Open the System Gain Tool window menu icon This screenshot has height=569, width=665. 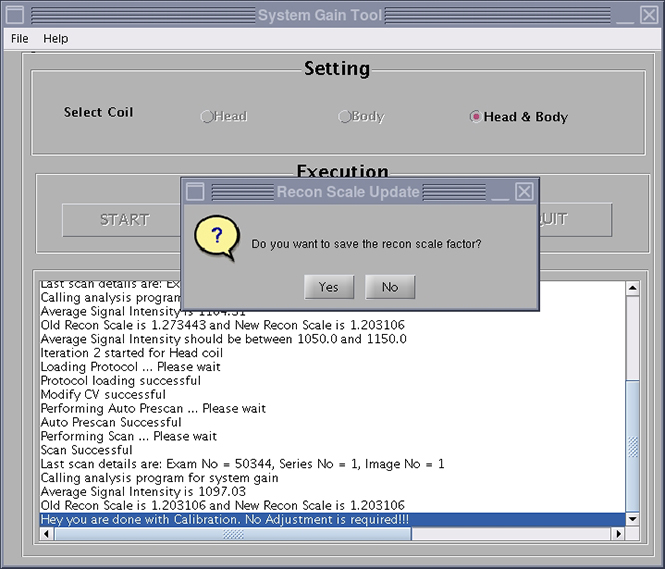[15, 15]
